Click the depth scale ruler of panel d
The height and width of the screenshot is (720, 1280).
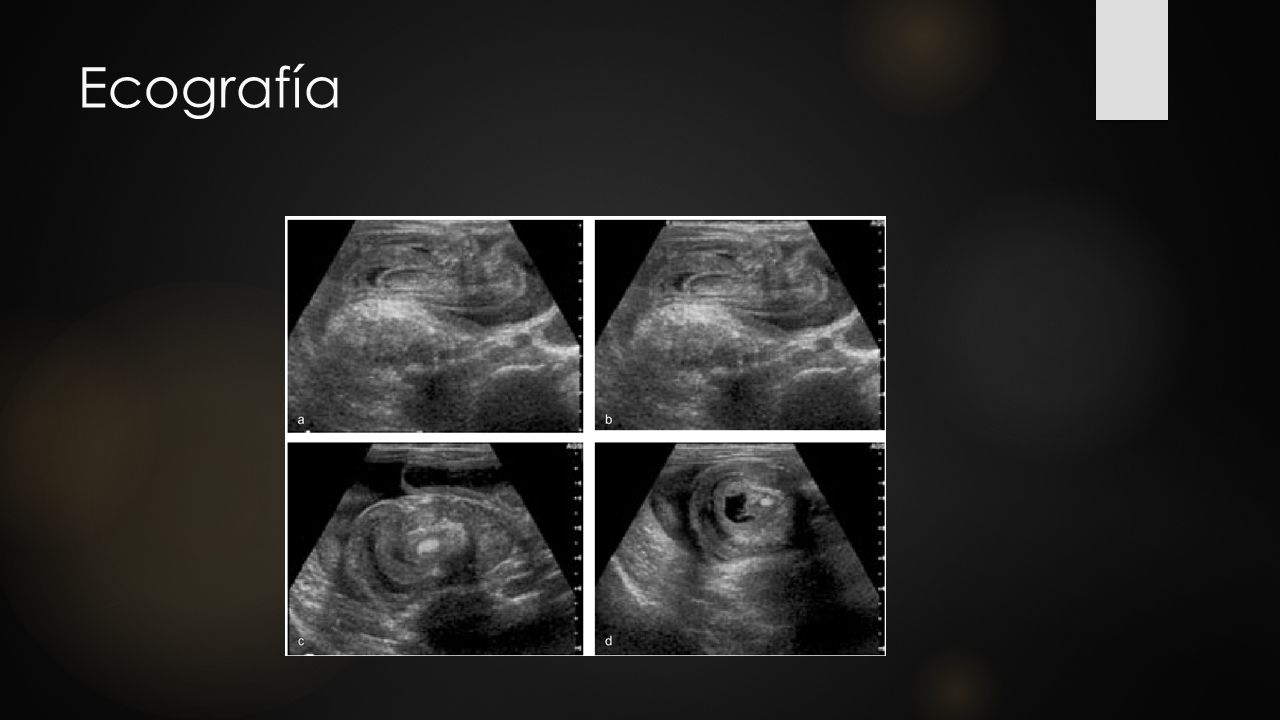coord(880,548)
